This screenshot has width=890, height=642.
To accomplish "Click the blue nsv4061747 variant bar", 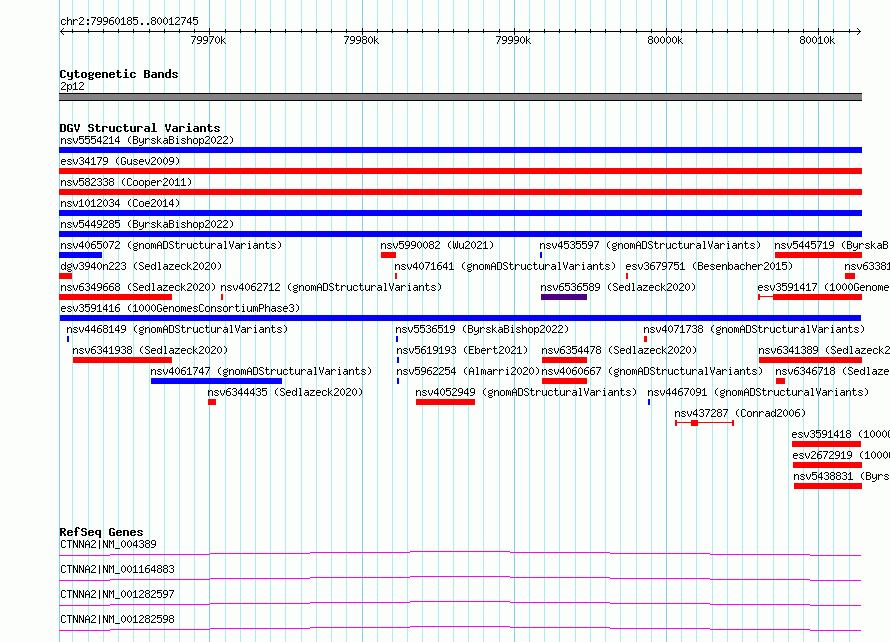I will pos(216,381).
